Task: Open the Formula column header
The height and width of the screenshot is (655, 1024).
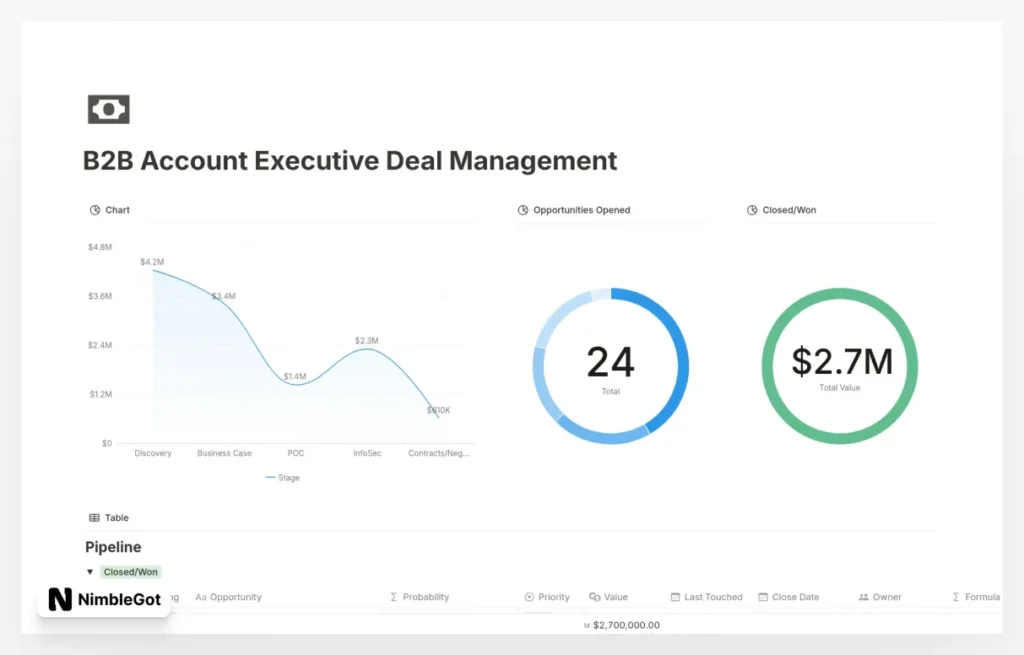Action: pyautogui.click(x=977, y=597)
